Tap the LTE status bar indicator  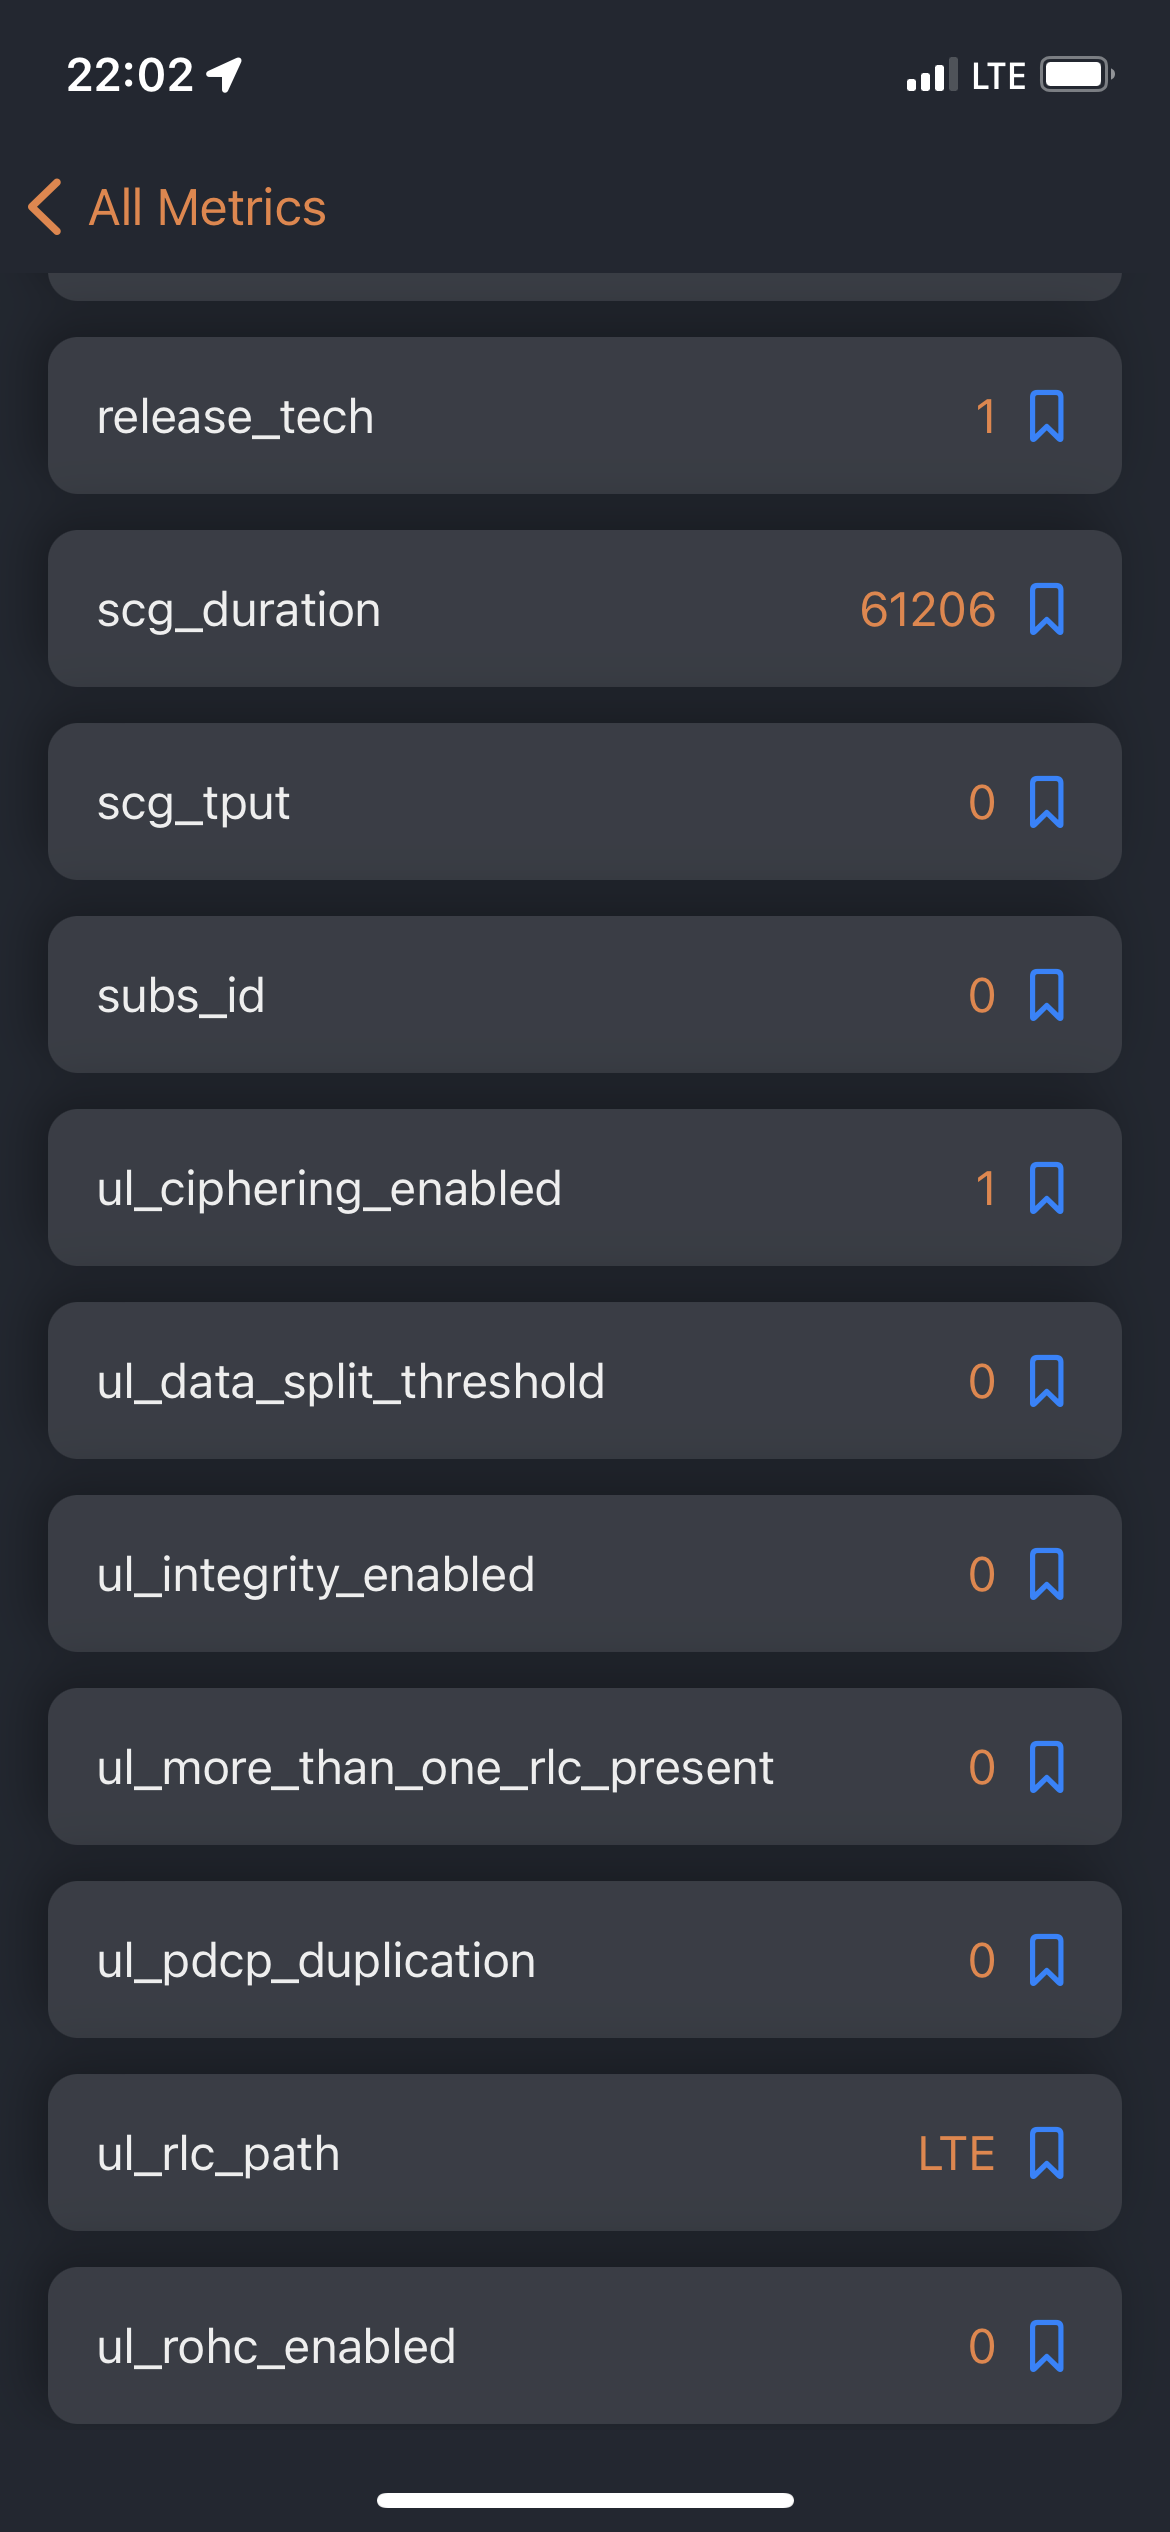coord(998,76)
